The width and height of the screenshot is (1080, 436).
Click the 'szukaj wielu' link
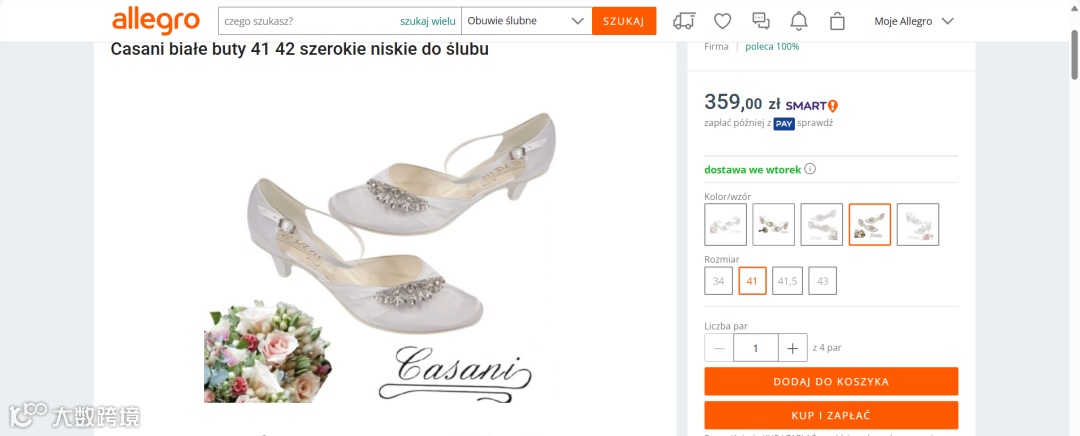click(x=427, y=21)
